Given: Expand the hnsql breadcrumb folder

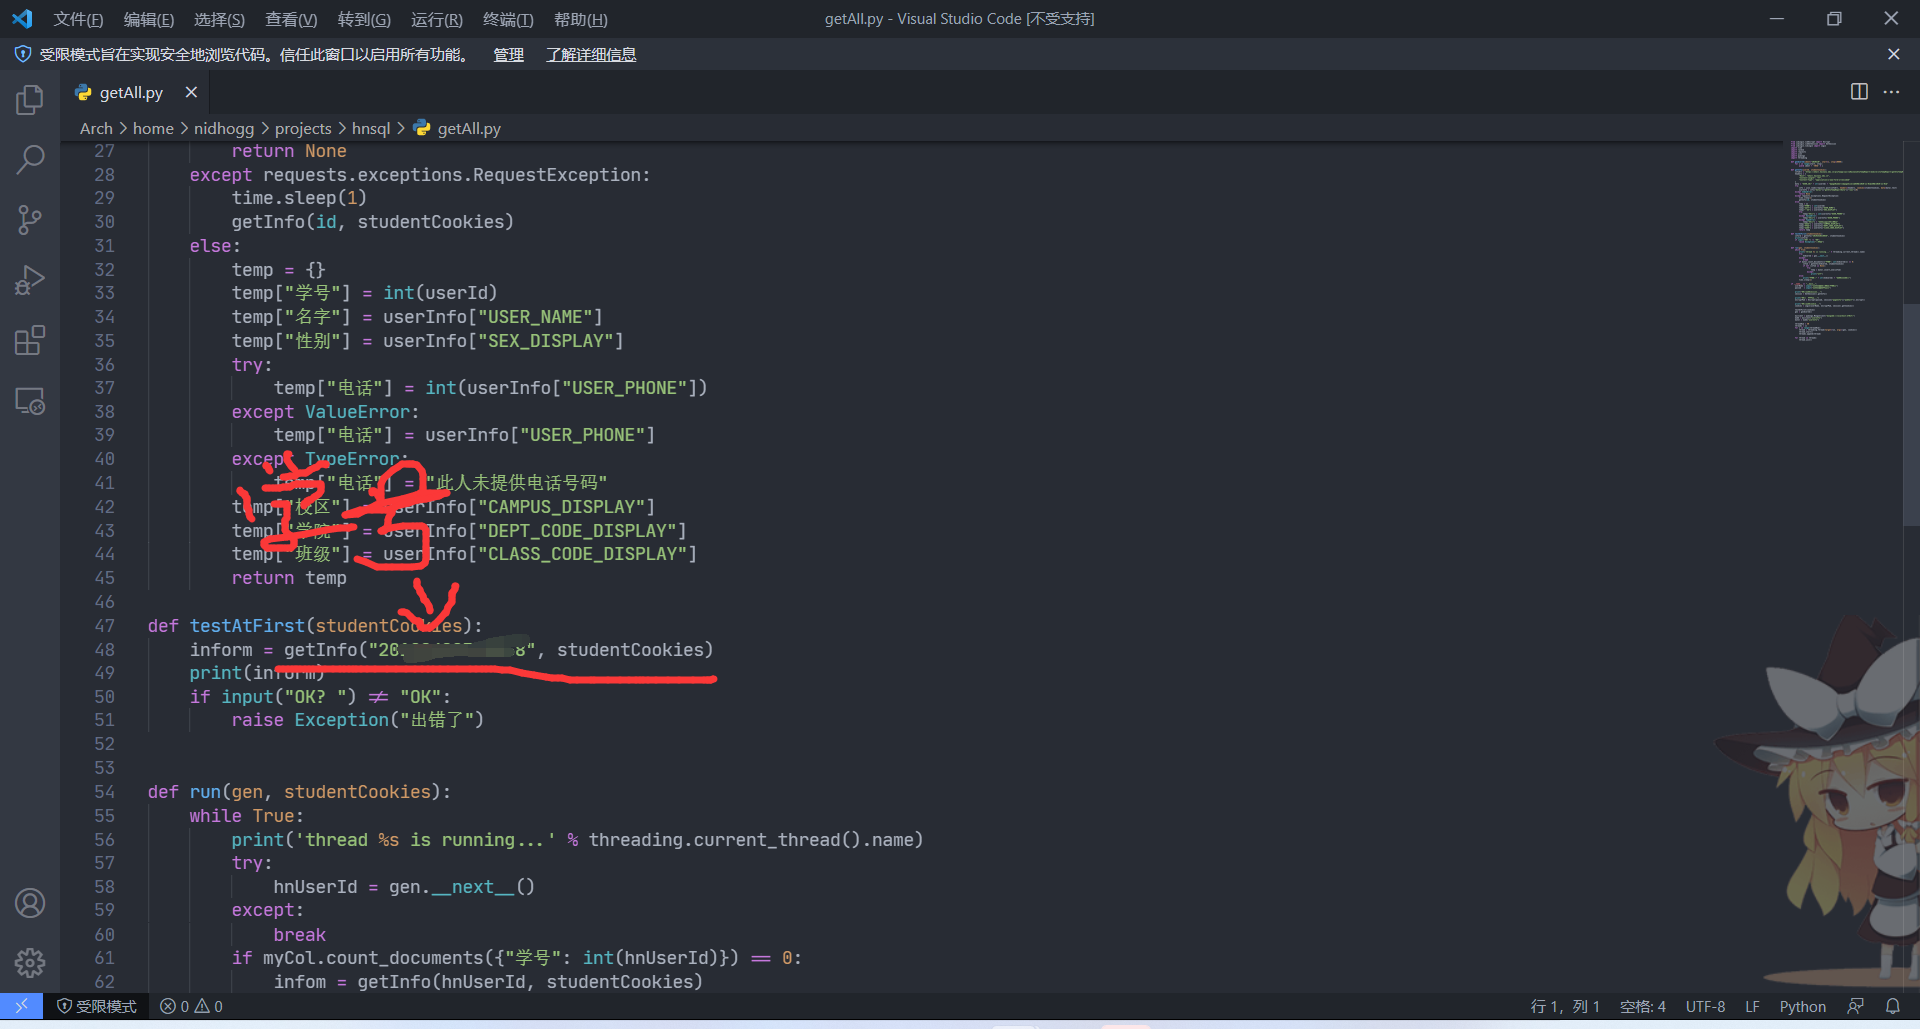Looking at the screenshot, I should pyautogui.click(x=370, y=128).
